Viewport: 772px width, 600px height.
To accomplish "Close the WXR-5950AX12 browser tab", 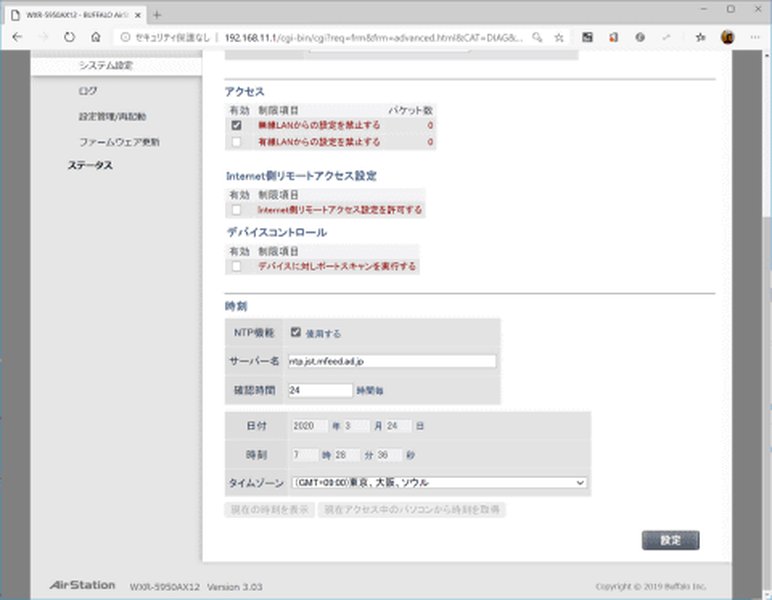I will point(138,15).
